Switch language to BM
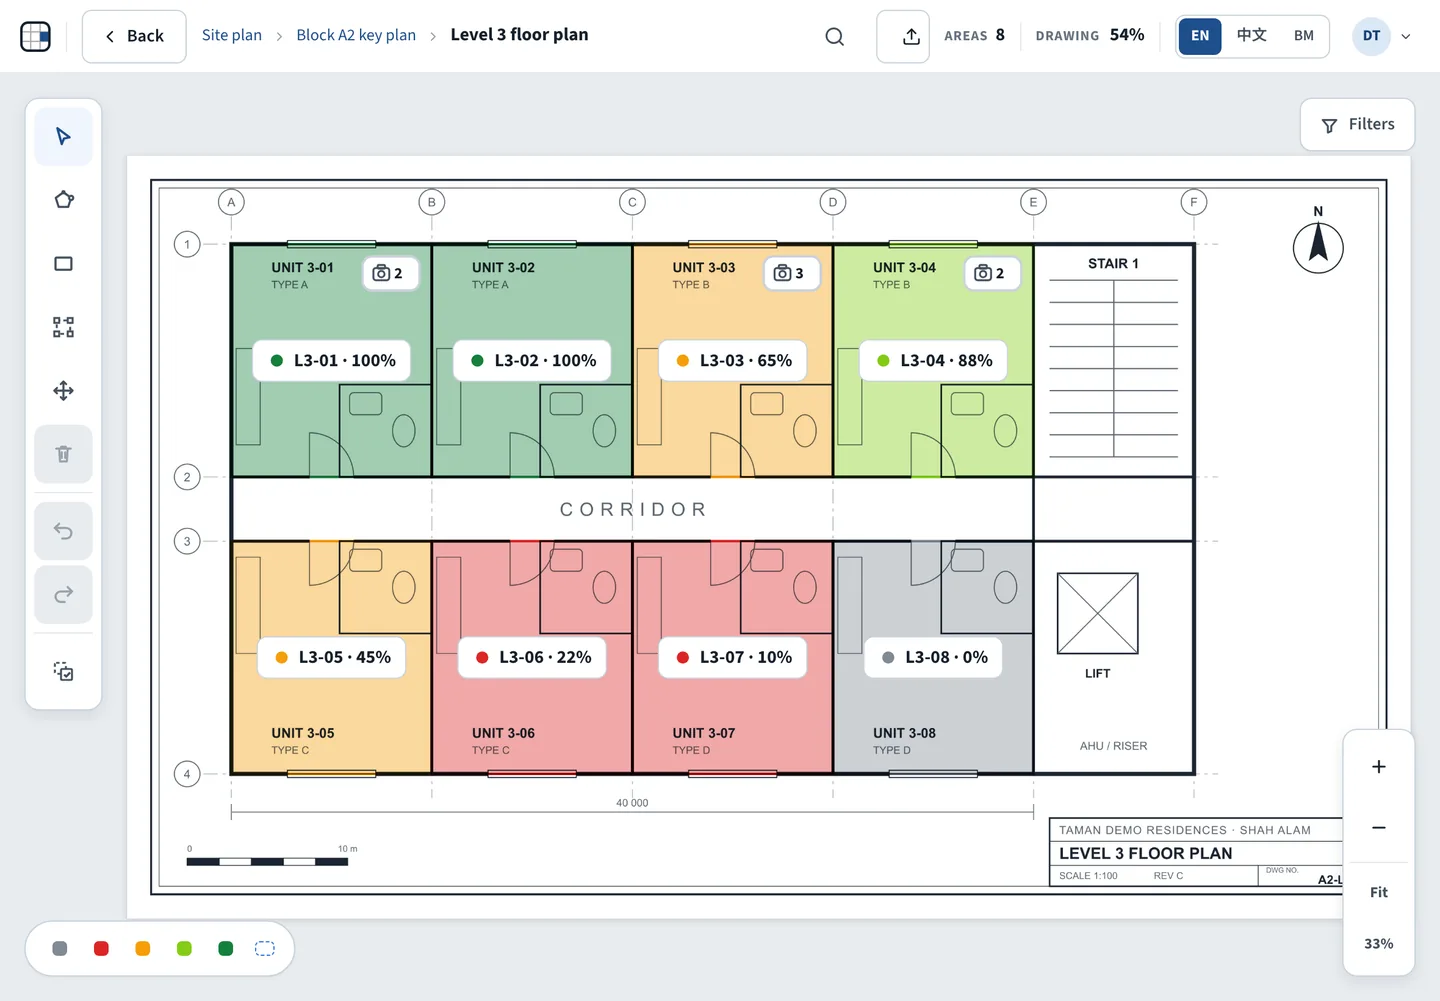The width and height of the screenshot is (1440, 1001). pos(1304,36)
